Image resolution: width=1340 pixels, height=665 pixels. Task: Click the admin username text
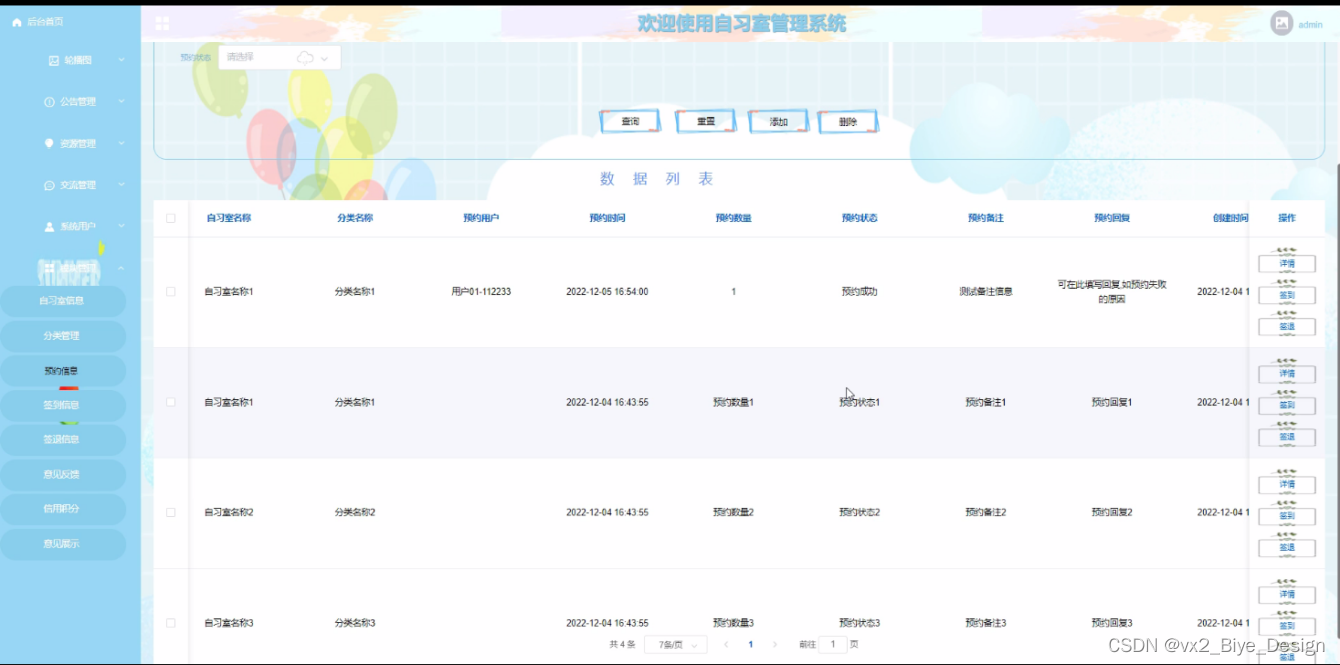click(x=1310, y=25)
